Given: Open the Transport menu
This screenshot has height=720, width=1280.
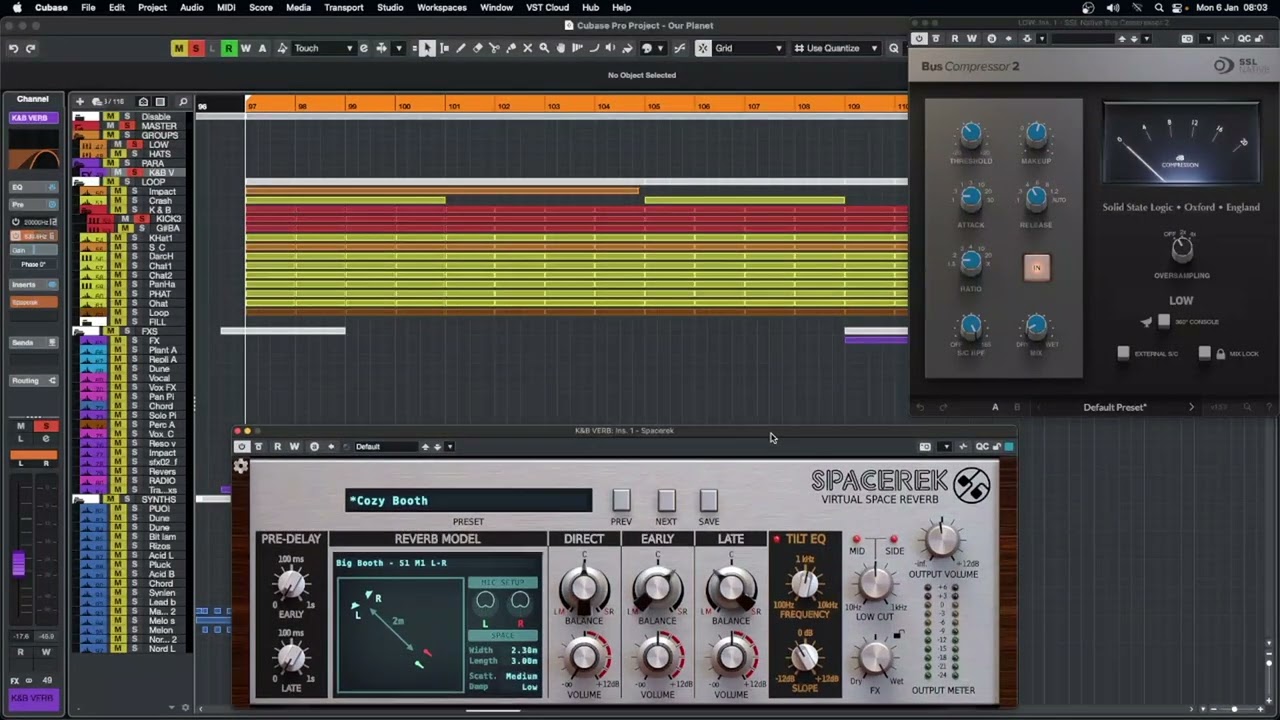Looking at the screenshot, I should [344, 7].
